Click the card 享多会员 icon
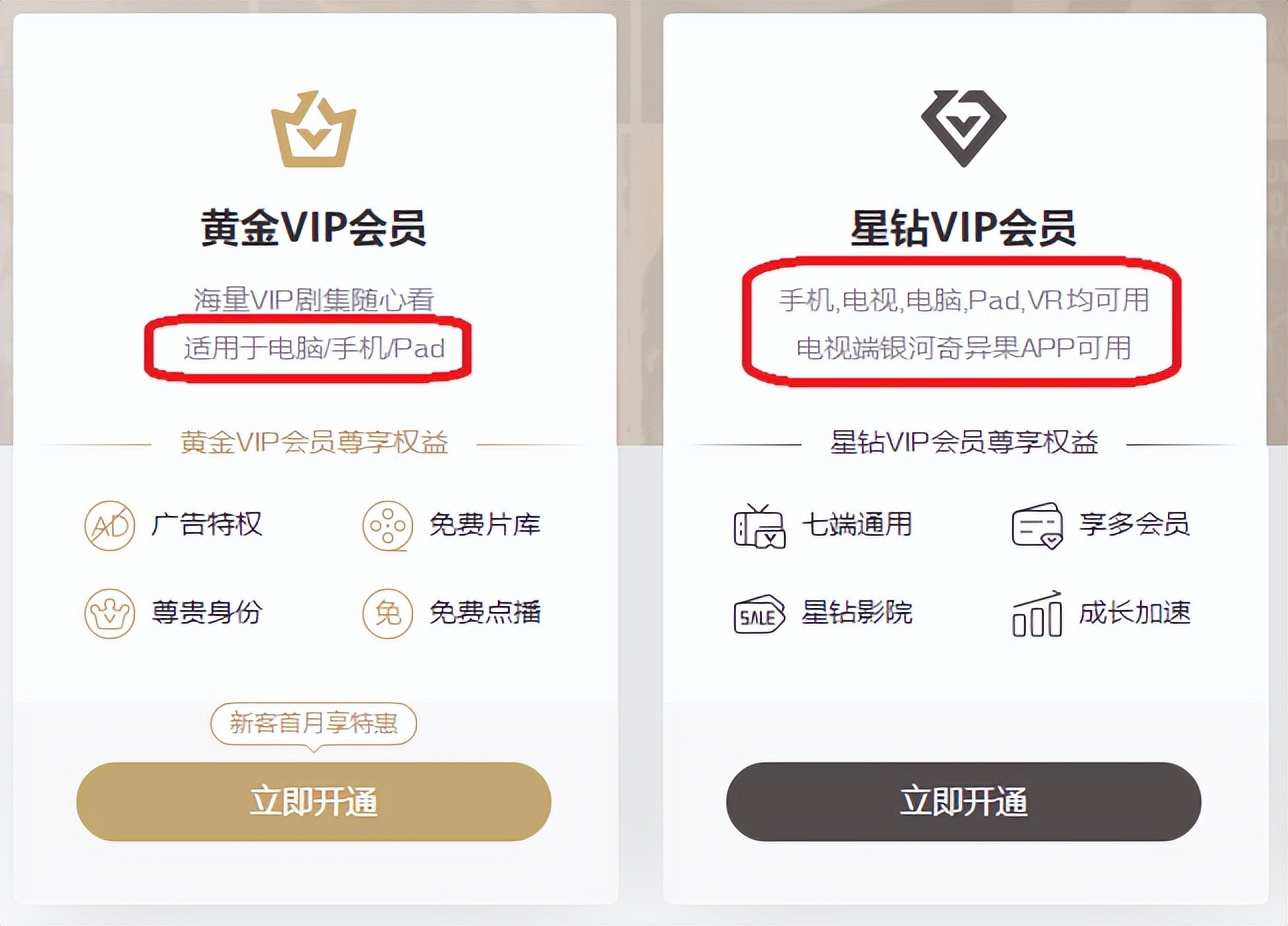1288x926 pixels. click(1037, 526)
